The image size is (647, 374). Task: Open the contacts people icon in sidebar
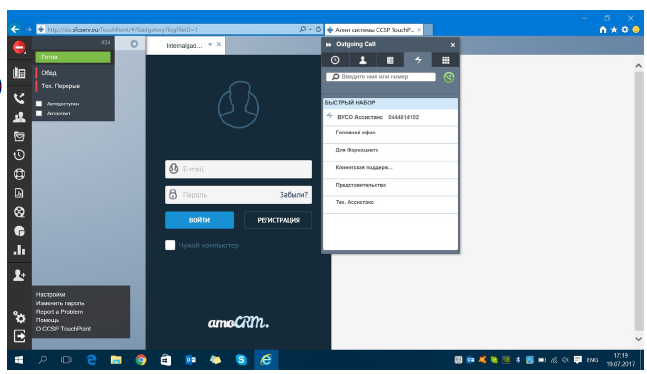(19, 117)
